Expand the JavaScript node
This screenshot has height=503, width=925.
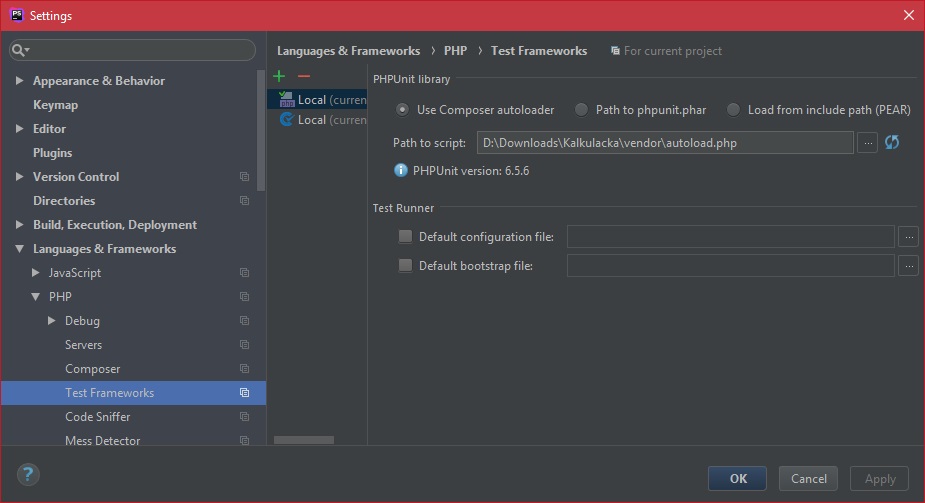(x=35, y=272)
